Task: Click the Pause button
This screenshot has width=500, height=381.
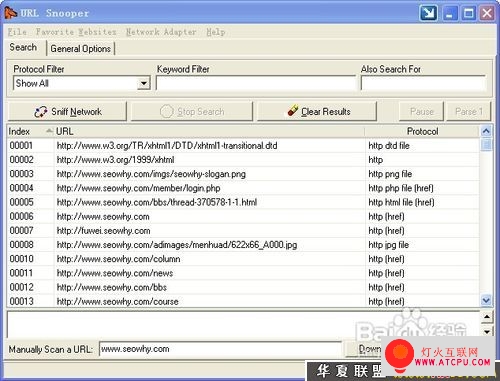Action: point(421,111)
